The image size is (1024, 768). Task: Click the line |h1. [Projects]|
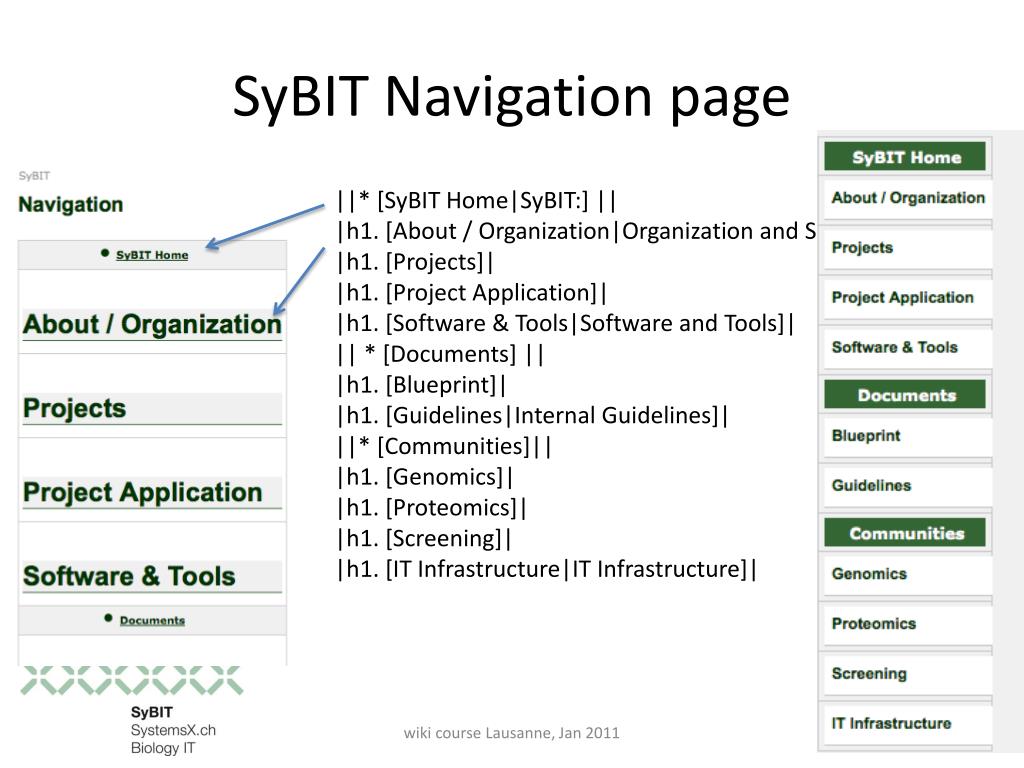point(415,262)
